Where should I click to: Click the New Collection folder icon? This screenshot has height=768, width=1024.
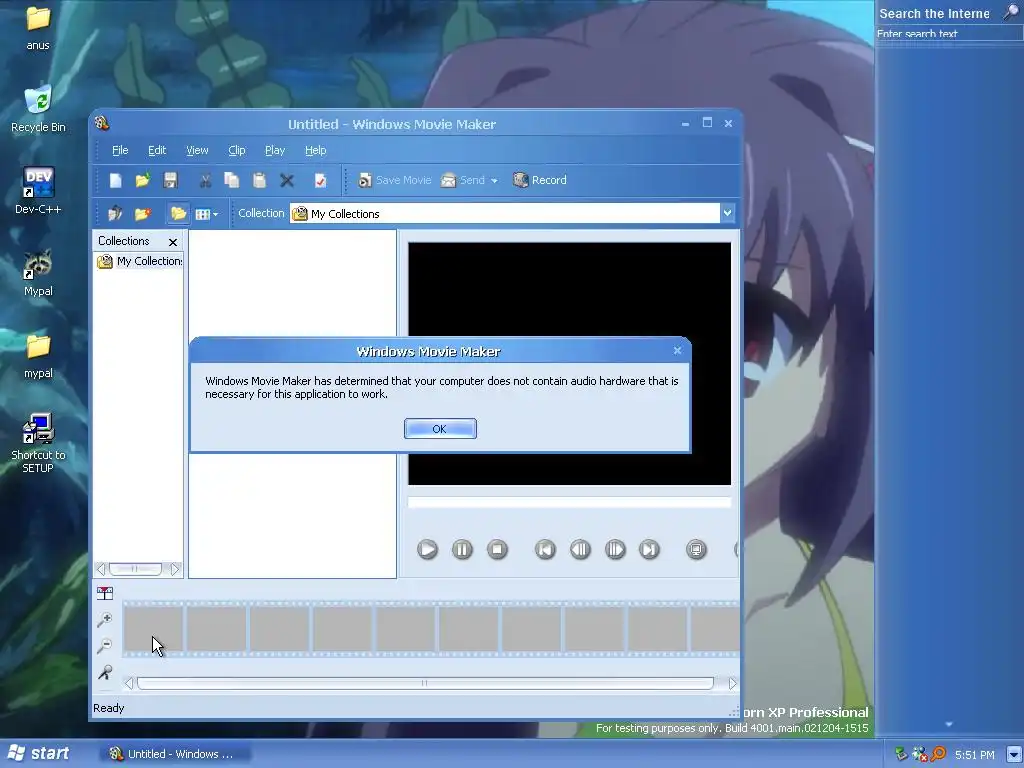(142, 214)
